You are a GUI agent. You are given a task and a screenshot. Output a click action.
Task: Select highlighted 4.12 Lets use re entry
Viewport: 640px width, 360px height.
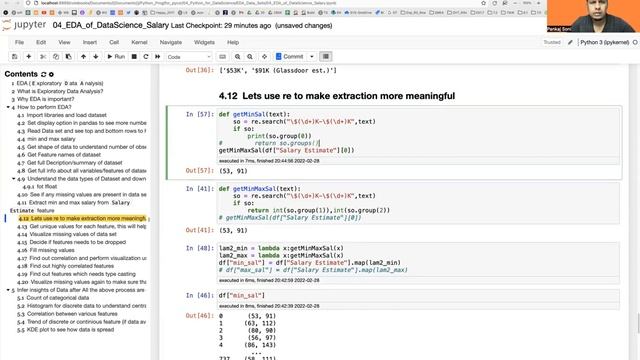(82, 218)
